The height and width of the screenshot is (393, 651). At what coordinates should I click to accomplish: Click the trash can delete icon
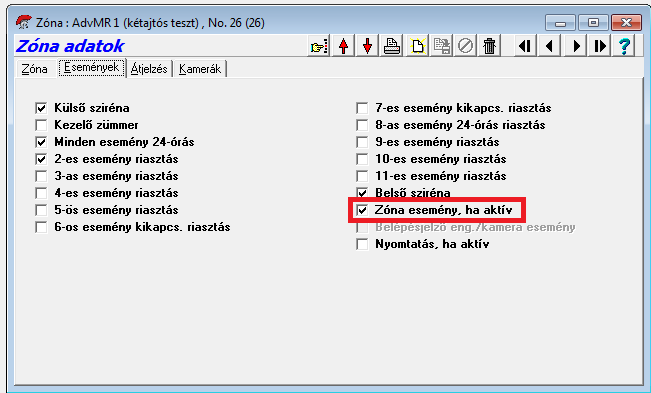[489, 46]
